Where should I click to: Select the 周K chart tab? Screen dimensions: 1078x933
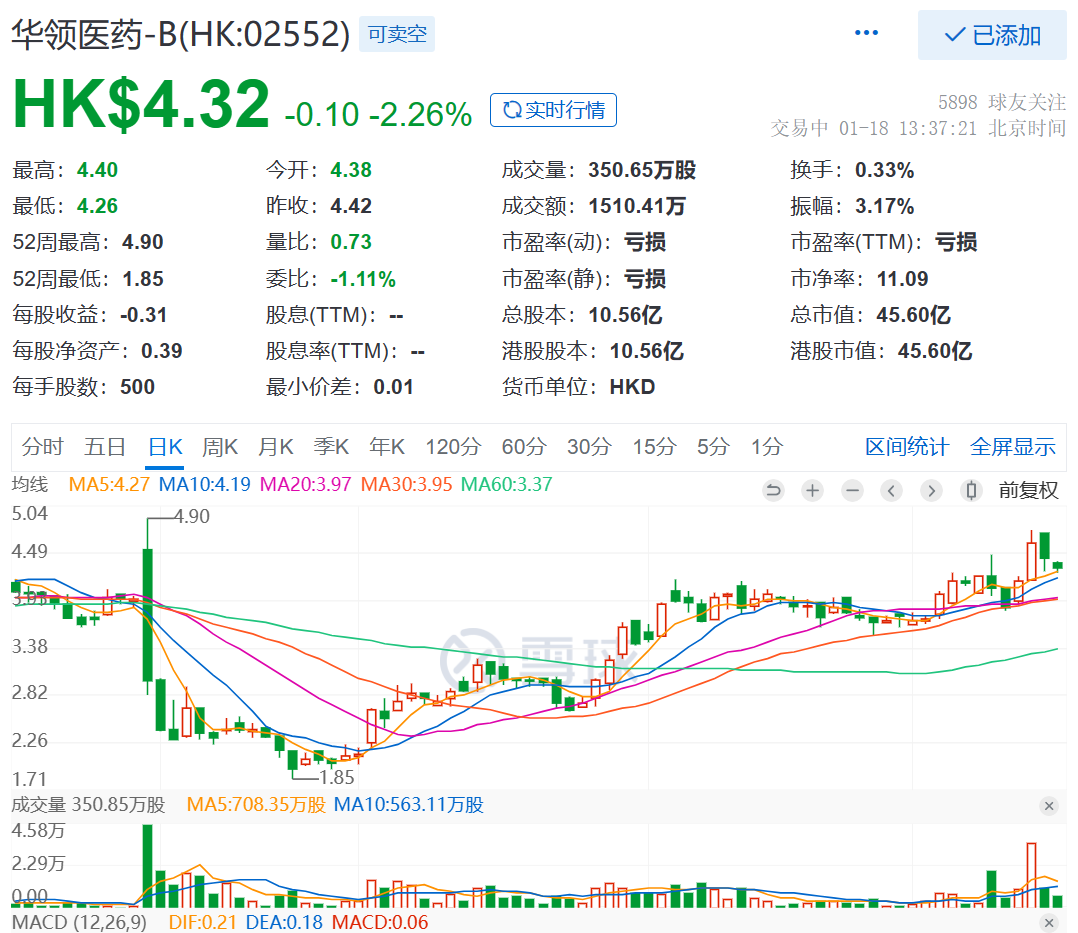click(x=220, y=447)
